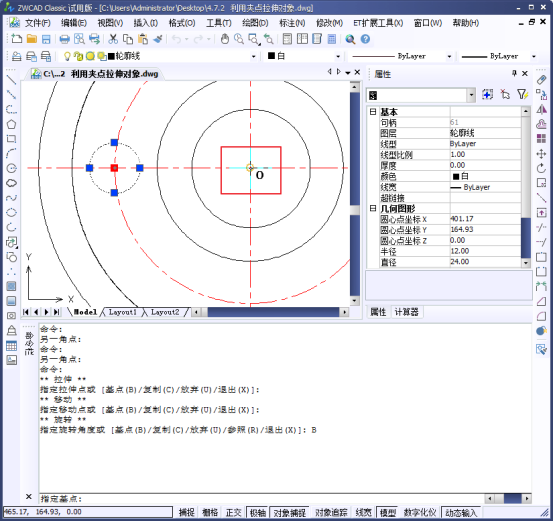Open the linetype ByLayer dropdown
Image resolution: width=554 pixels, height=522 pixels.
pyautogui.click(x=449, y=56)
